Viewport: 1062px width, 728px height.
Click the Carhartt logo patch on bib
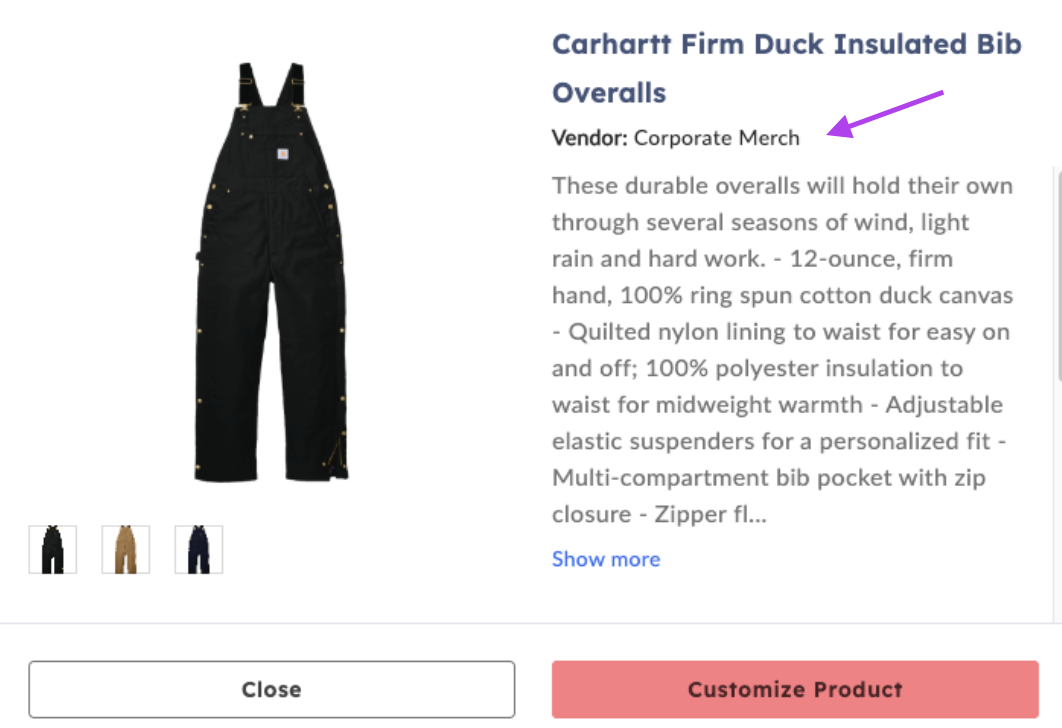282,154
